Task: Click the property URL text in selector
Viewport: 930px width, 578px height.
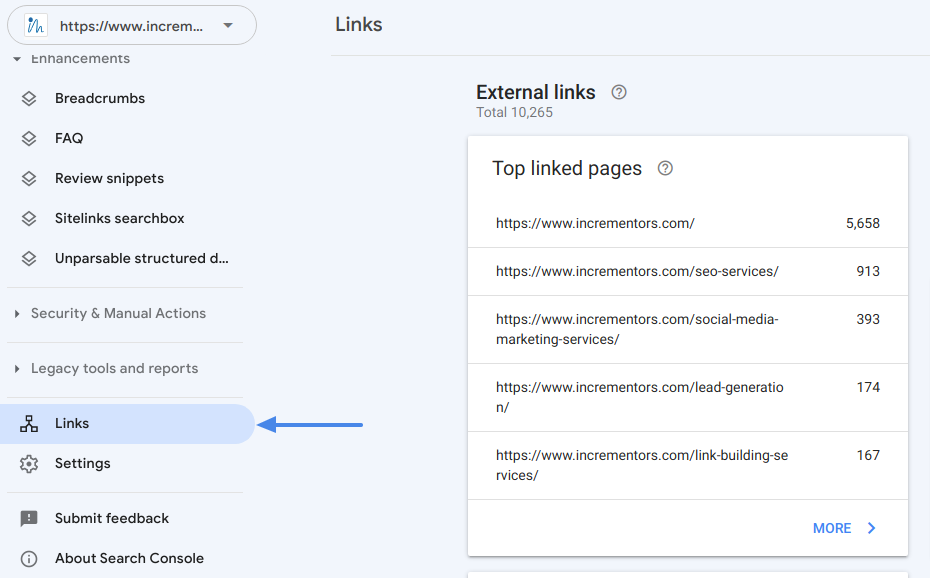Action: click(x=131, y=26)
